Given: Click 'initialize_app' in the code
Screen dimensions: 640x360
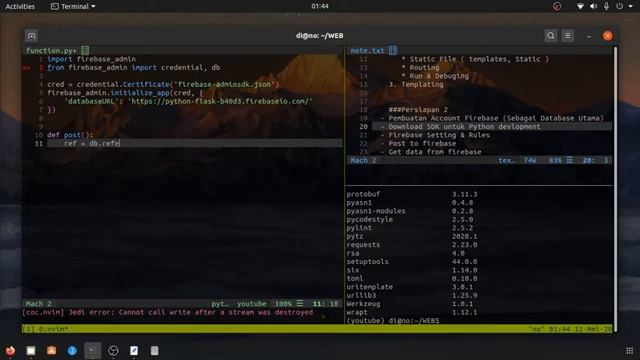Looking at the screenshot, I should [x=140, y=93].
